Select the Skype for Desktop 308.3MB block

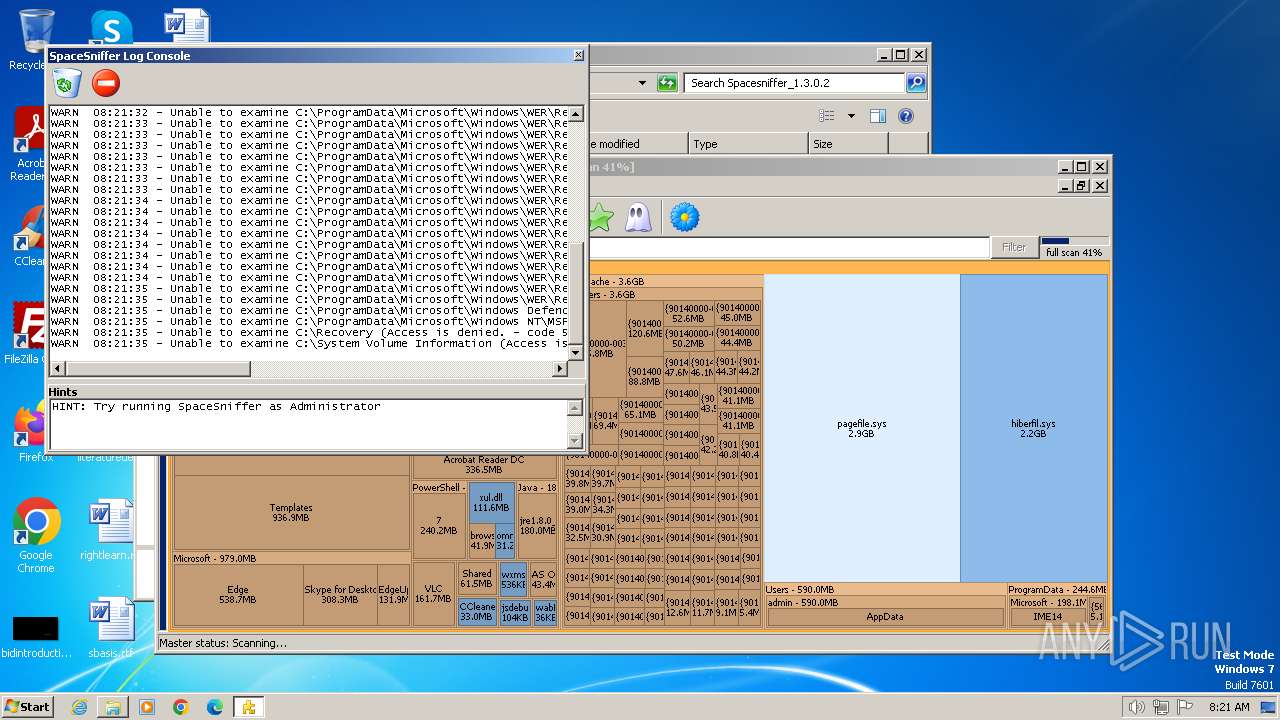coord(340,595)
